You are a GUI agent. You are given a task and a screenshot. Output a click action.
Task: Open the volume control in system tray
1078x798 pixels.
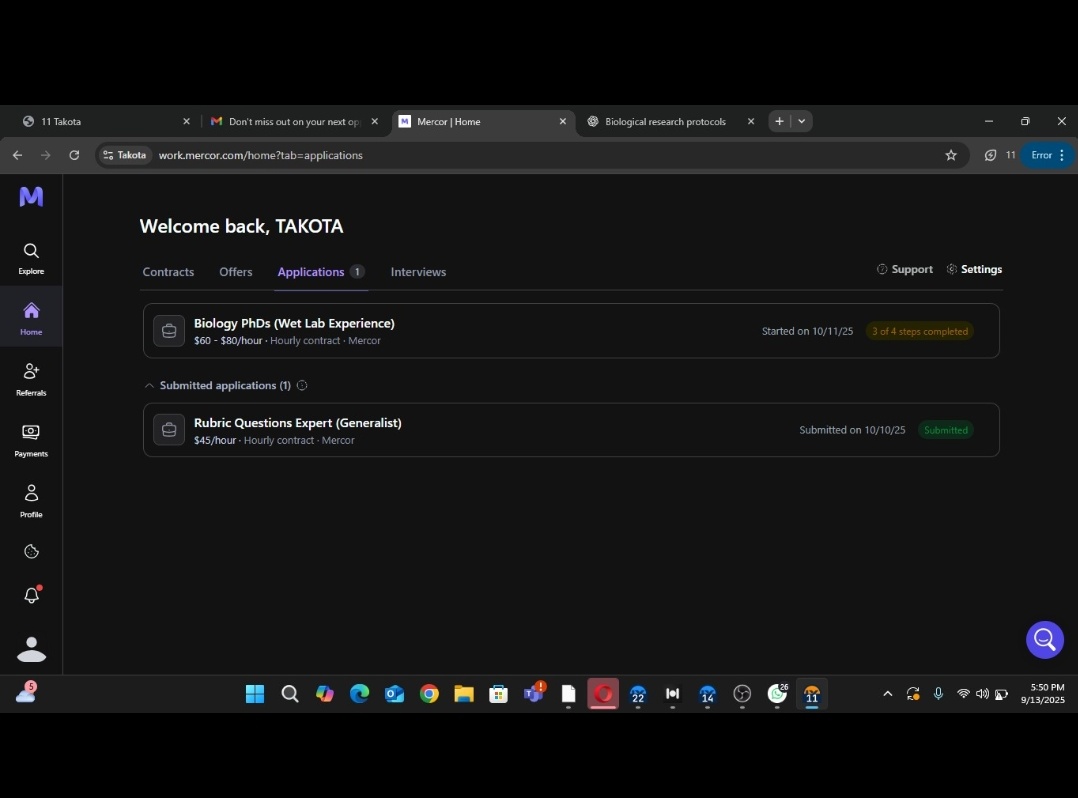pos(982,694)
